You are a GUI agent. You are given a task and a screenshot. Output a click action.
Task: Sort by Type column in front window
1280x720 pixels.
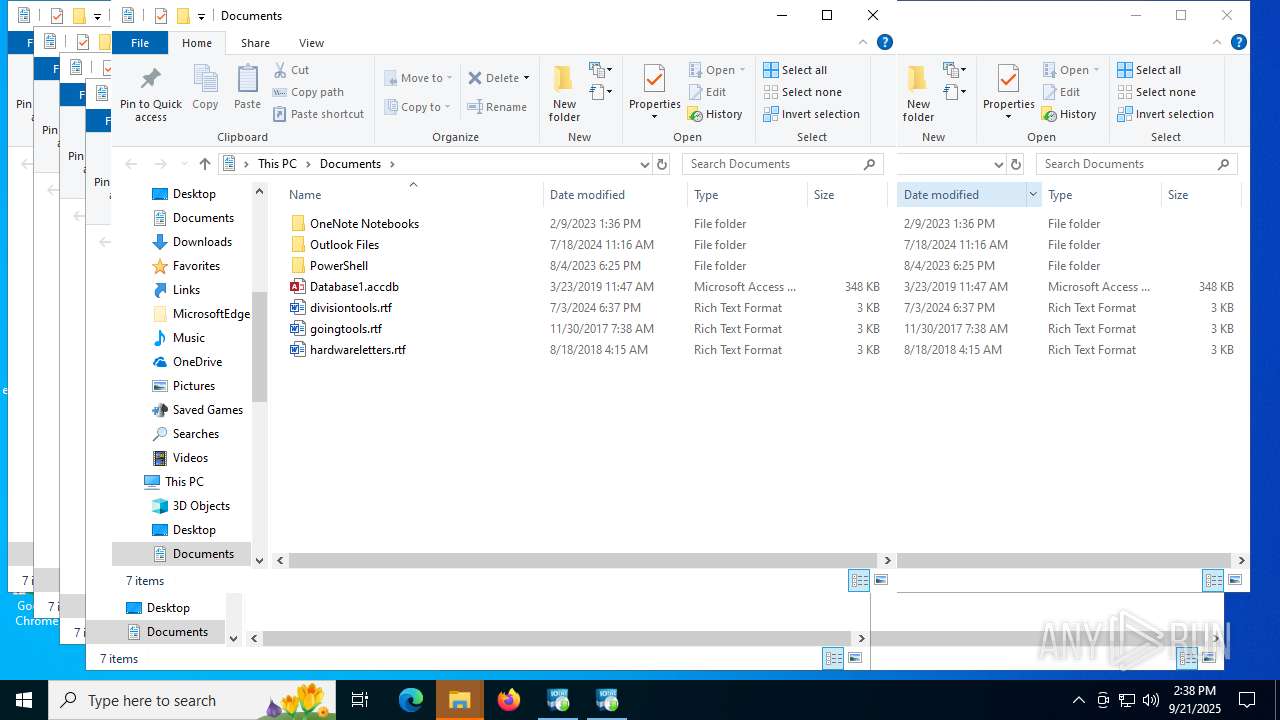[x=747, y=195]
